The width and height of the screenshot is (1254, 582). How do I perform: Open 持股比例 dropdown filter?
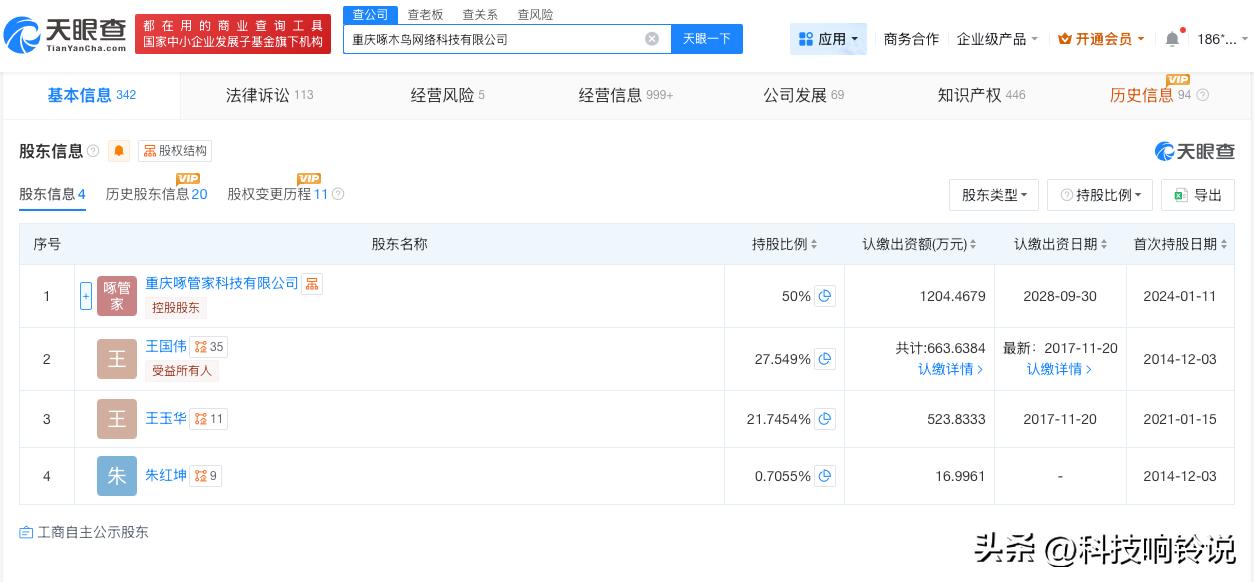[1100, 195]
